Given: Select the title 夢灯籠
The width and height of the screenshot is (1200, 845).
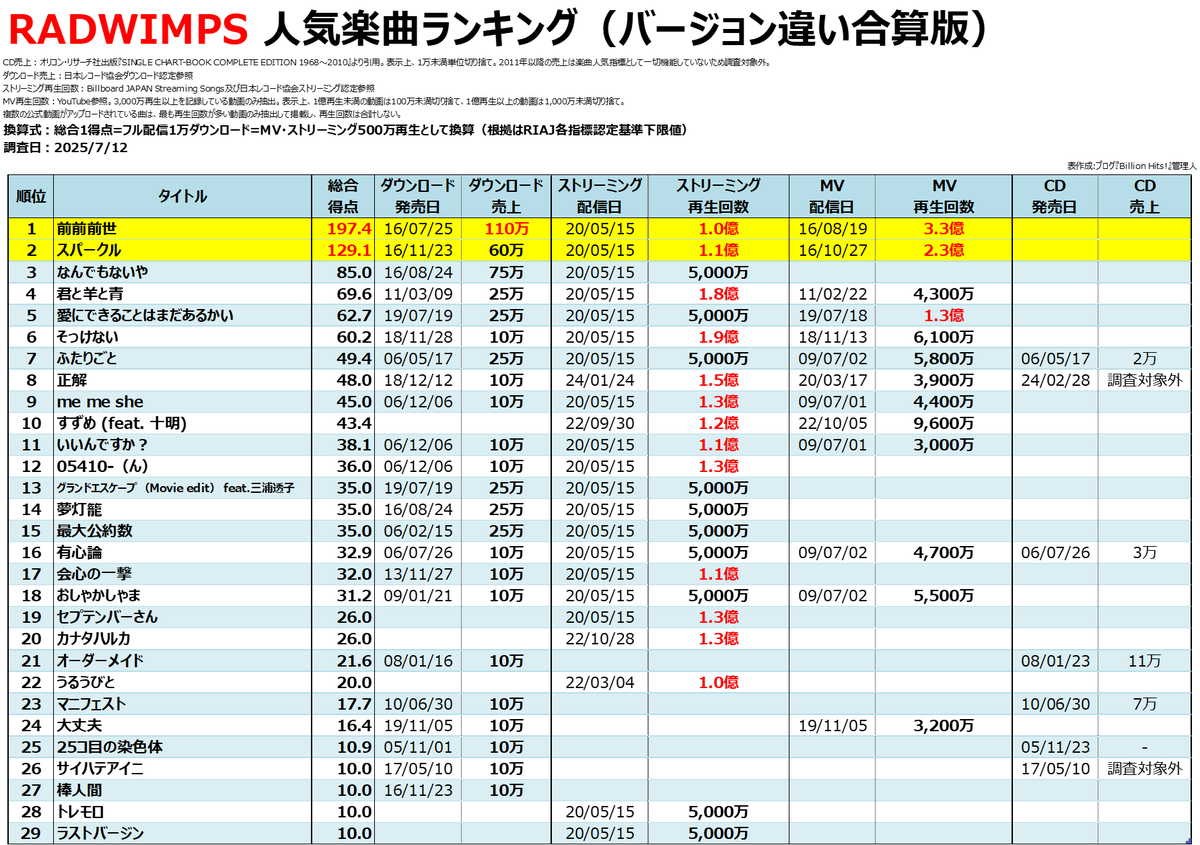Looking at the screenshot, I should [x=79, y=509].
